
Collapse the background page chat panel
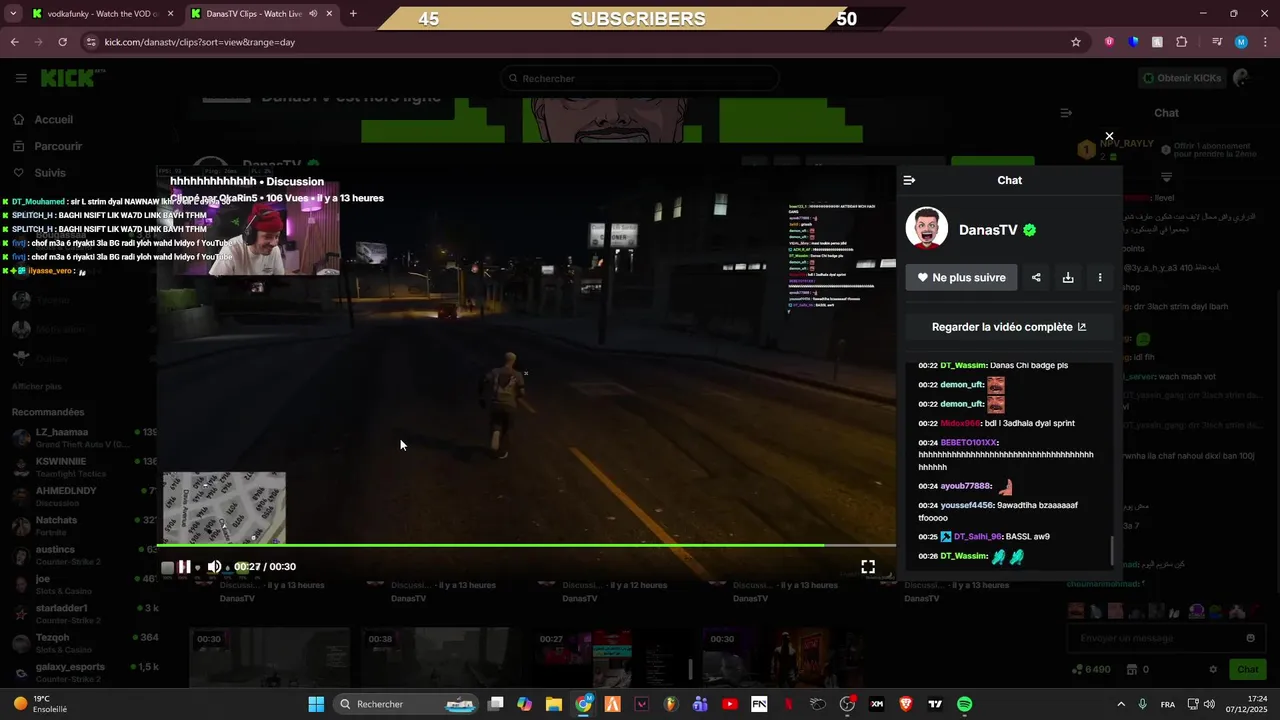pyautogui.click(x=1066, y=113)
